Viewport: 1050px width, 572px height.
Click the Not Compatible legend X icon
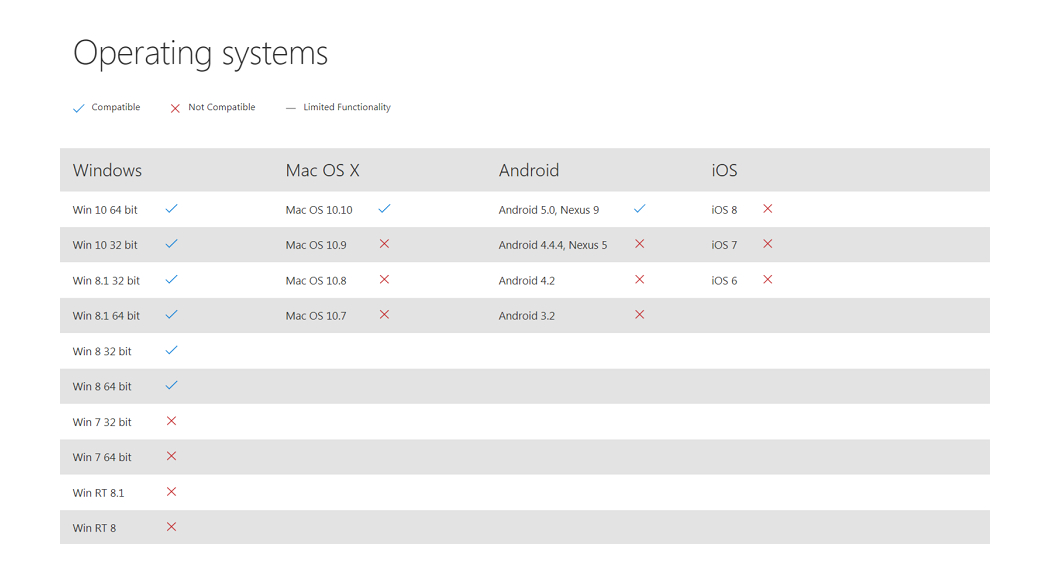tap(175, 109)
